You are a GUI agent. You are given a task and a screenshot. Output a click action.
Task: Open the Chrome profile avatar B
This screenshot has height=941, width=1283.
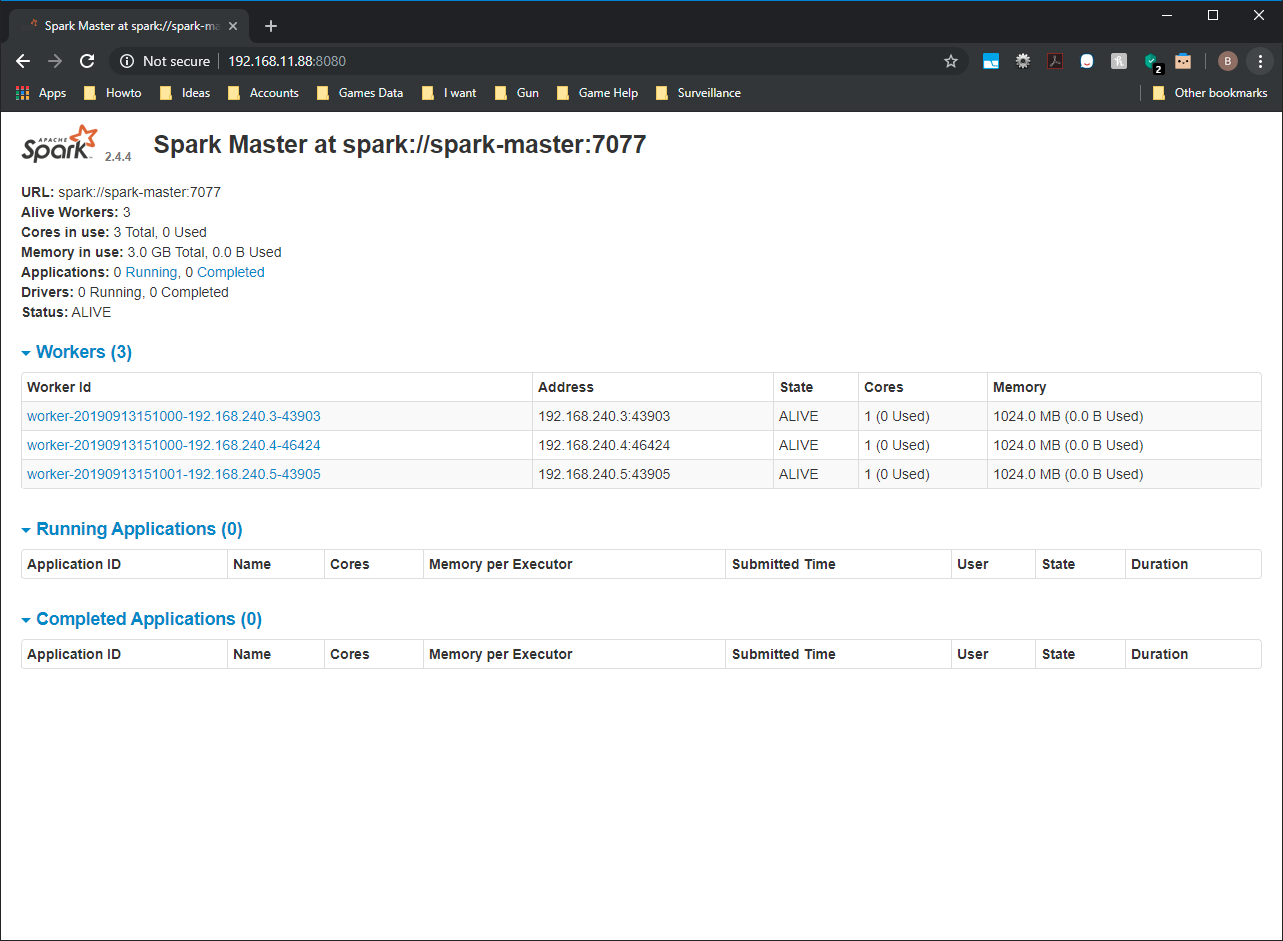[x=1227, y=61]
